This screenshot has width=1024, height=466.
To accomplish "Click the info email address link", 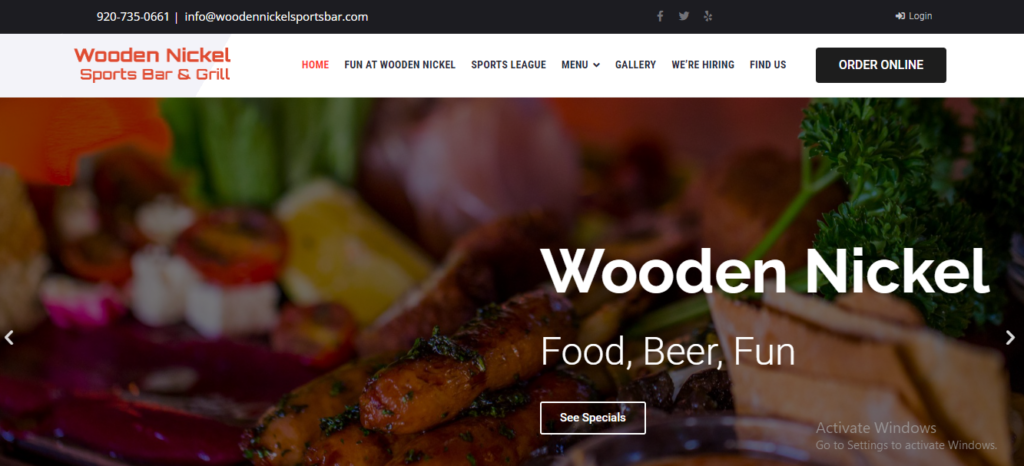I will point(276,17).
